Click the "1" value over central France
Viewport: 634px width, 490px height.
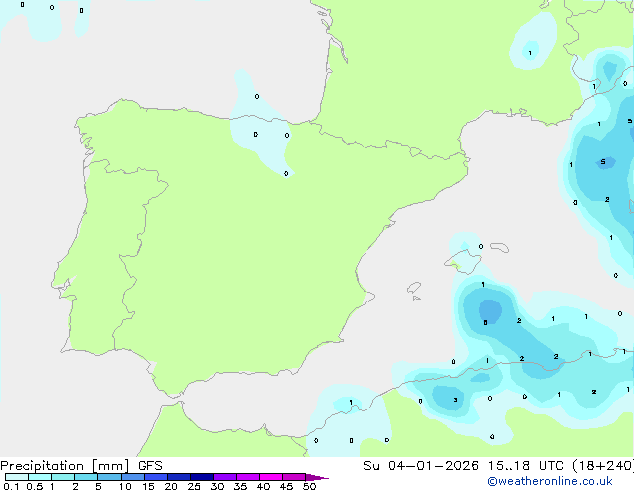pos(530,53)
